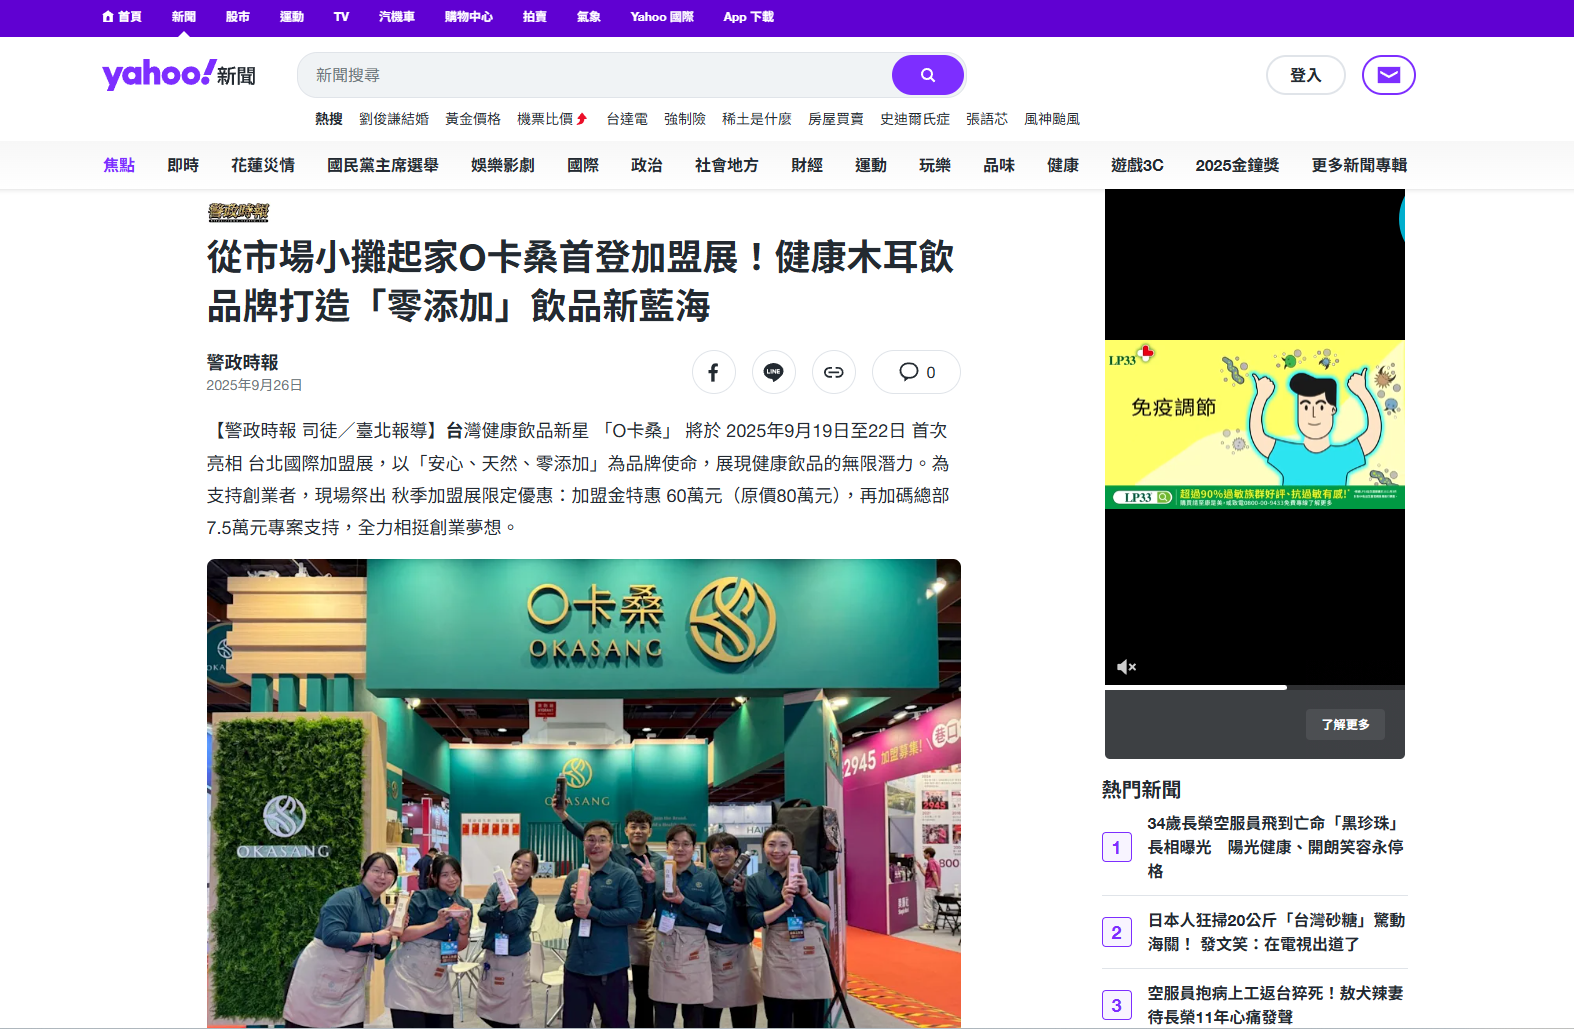Unmute the video advertisement
This screenshot has height=1029, width=1574.
pyautogui.click(x=1126, y=667)
